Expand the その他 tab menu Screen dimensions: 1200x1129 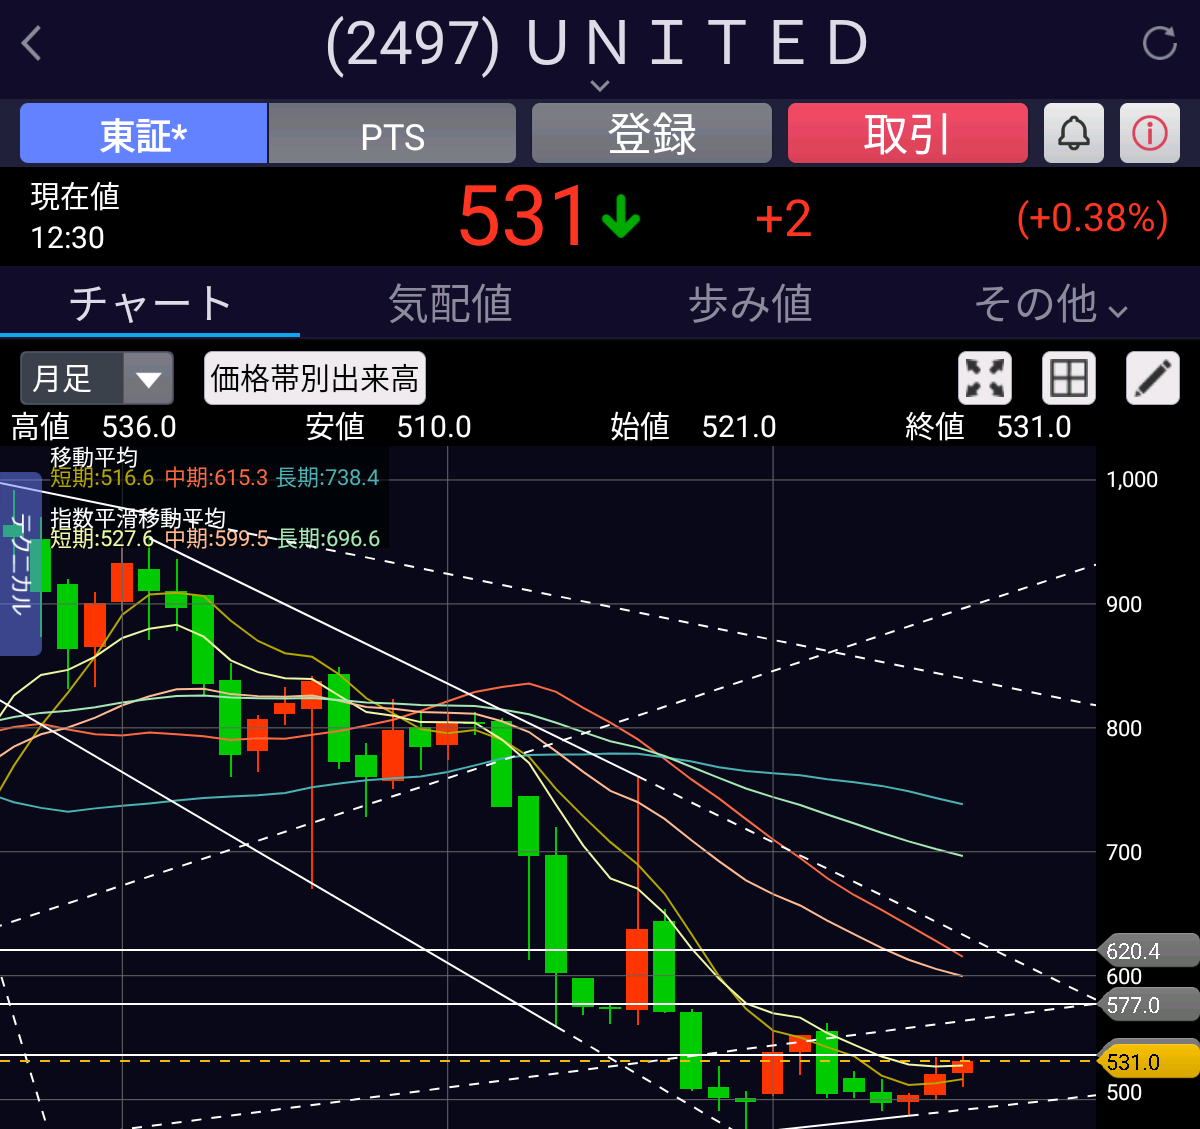click(1051, 304)
